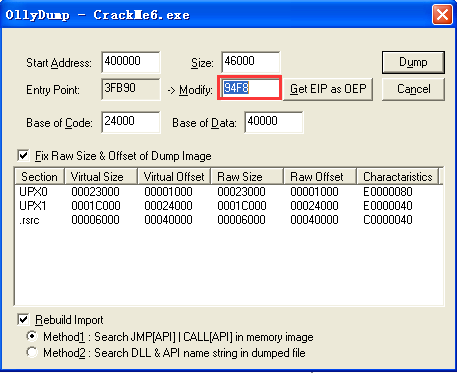
Task: Click the Base of Code field
Action: click(x=131, y=122)
